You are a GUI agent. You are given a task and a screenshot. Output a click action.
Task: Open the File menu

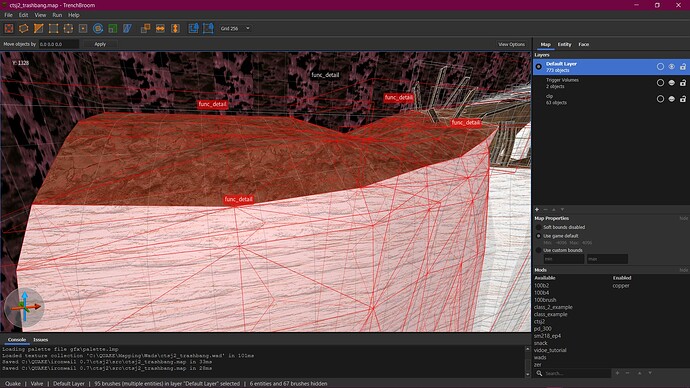click(x=8, y=15)
